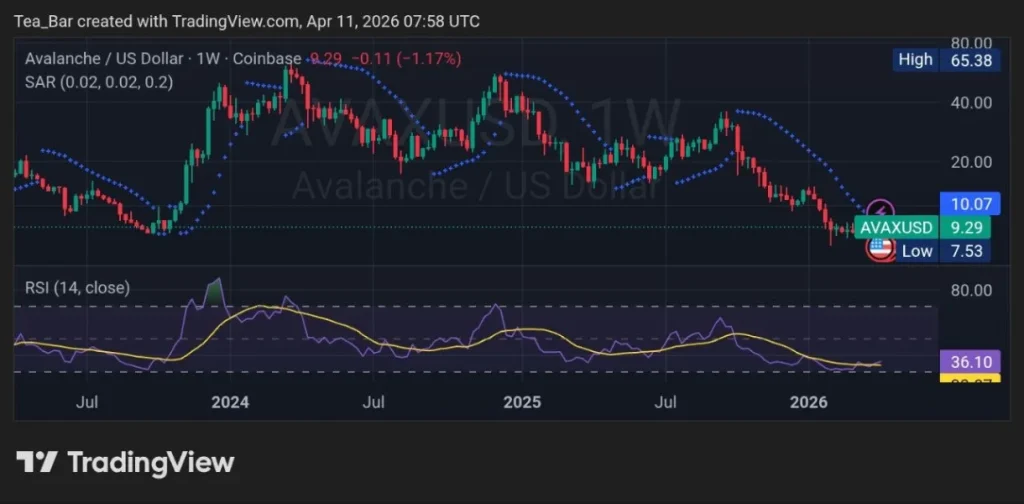Click the TradingView logo icon
The image size is (1024, 504).
[x=37, y=462]
